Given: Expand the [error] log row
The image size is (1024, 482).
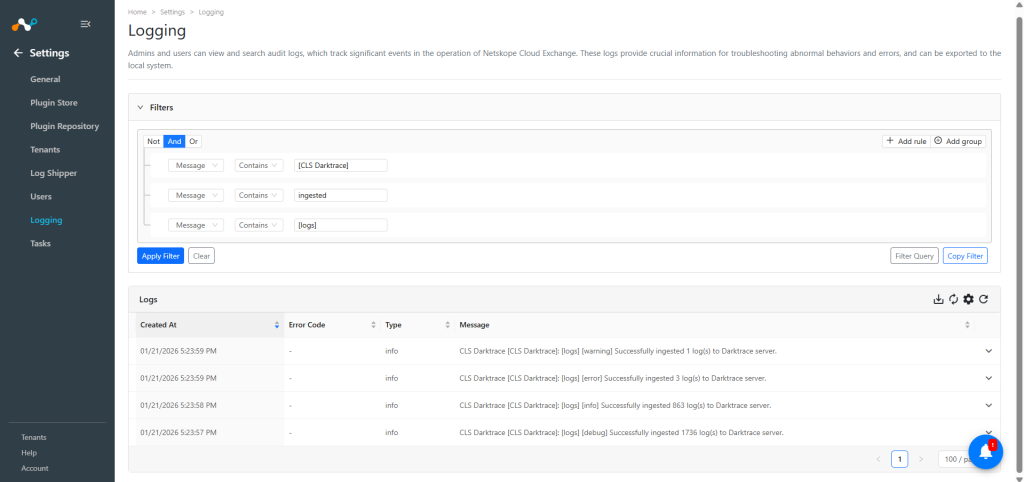Looking at the screenshot, I should click(988, 378).
